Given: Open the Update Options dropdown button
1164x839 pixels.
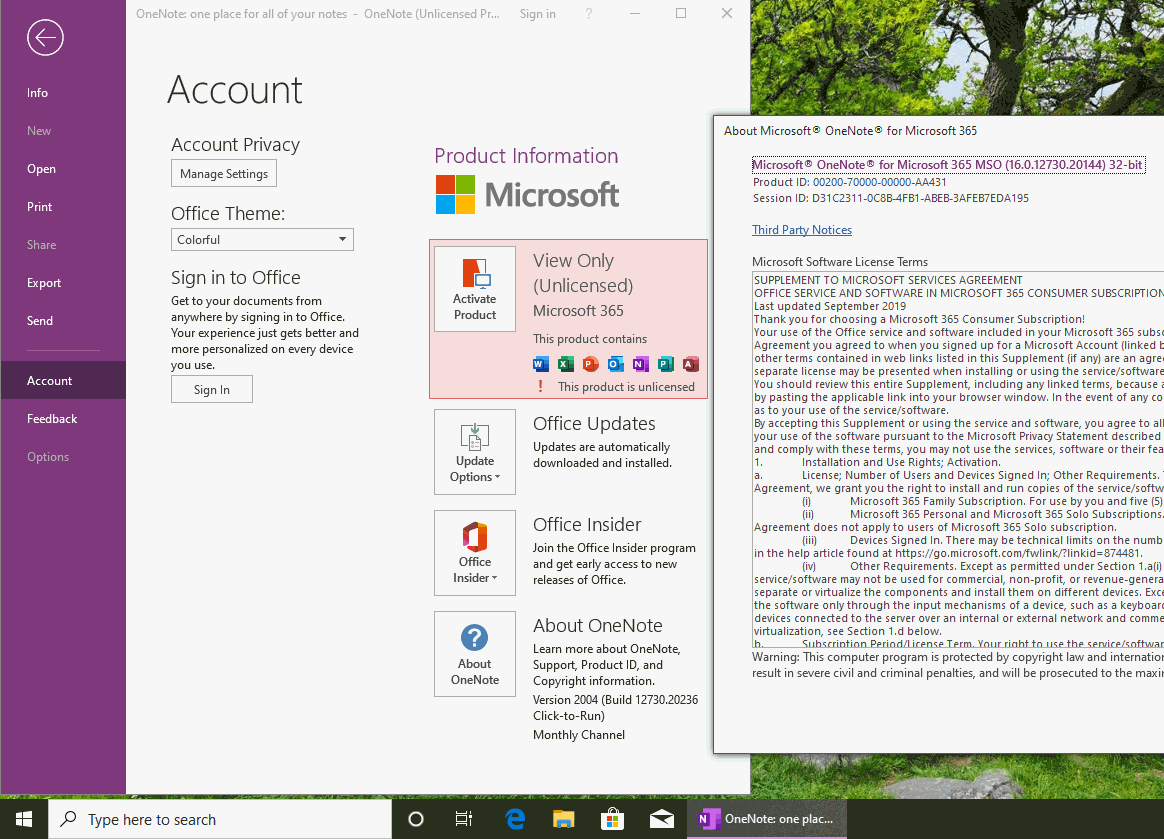Looking at the screenshot, I should (475, 451).
